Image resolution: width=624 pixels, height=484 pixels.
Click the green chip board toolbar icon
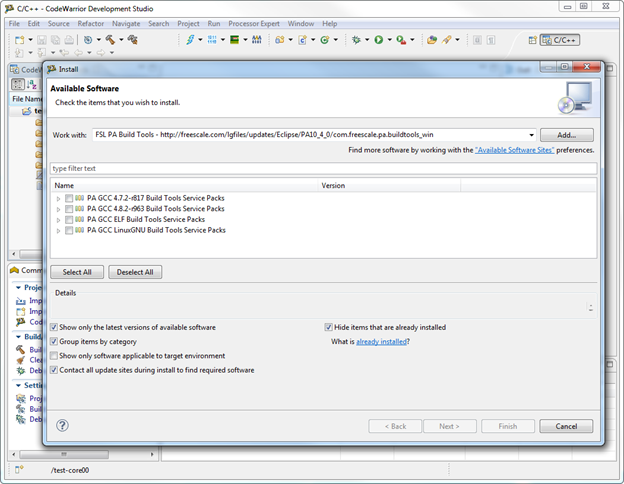pos(235,40)
